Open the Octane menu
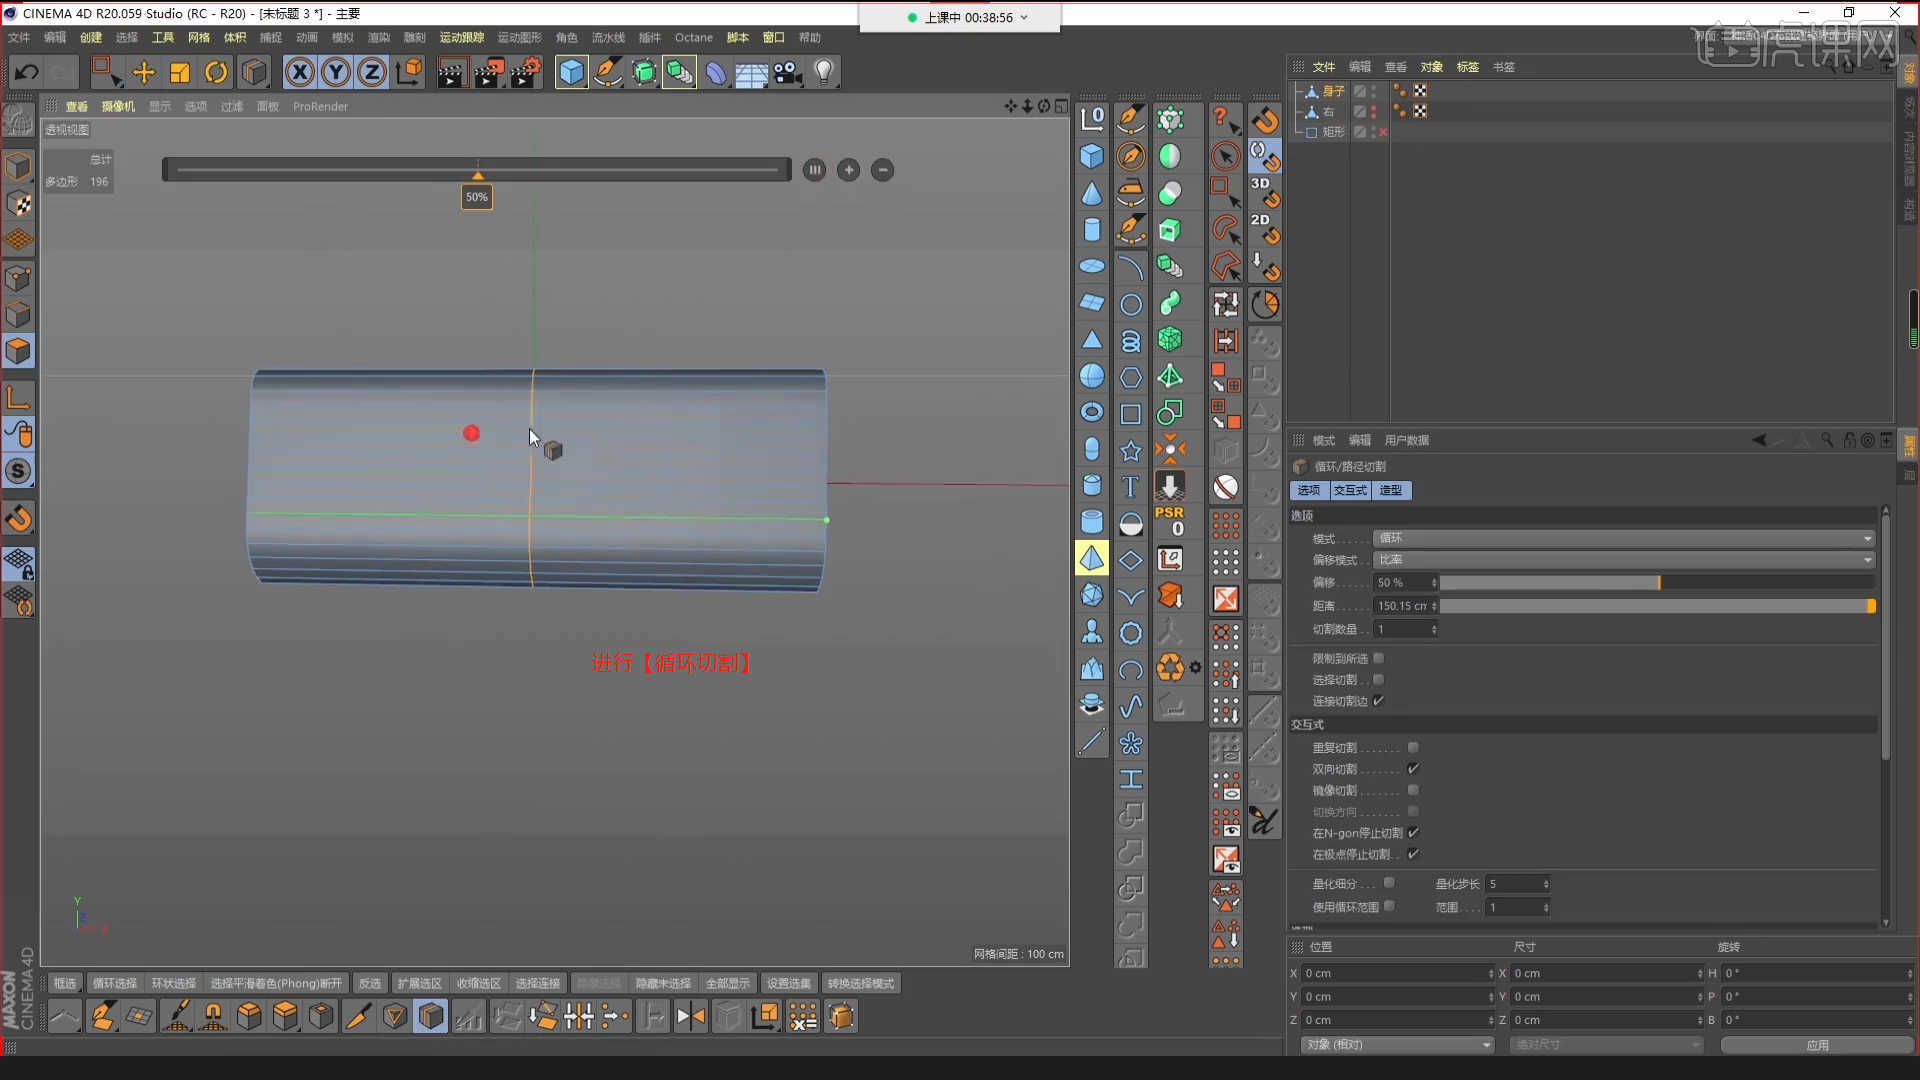The height and width of the screenshot is (1080, 1920). tap(694, 37)
